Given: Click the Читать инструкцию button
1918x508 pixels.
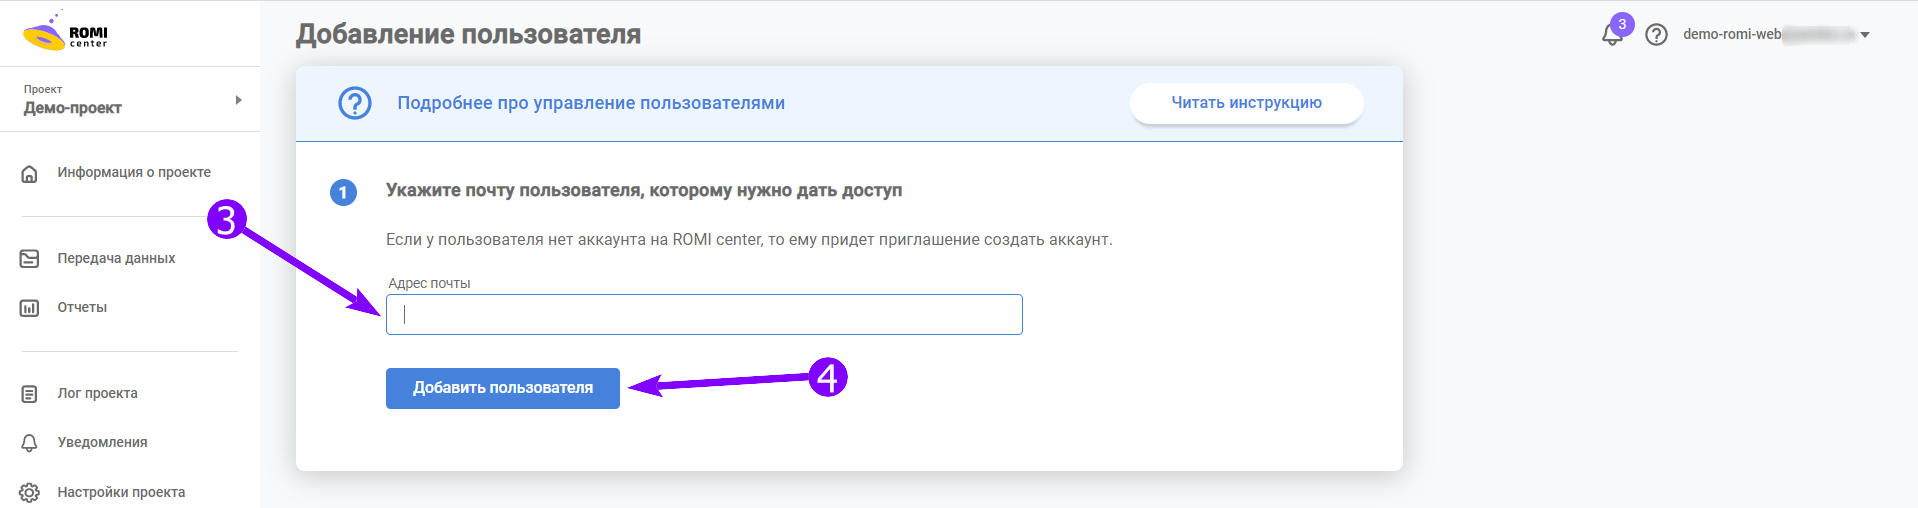Looking at the screenshot, I should [x=1246, y=103].
